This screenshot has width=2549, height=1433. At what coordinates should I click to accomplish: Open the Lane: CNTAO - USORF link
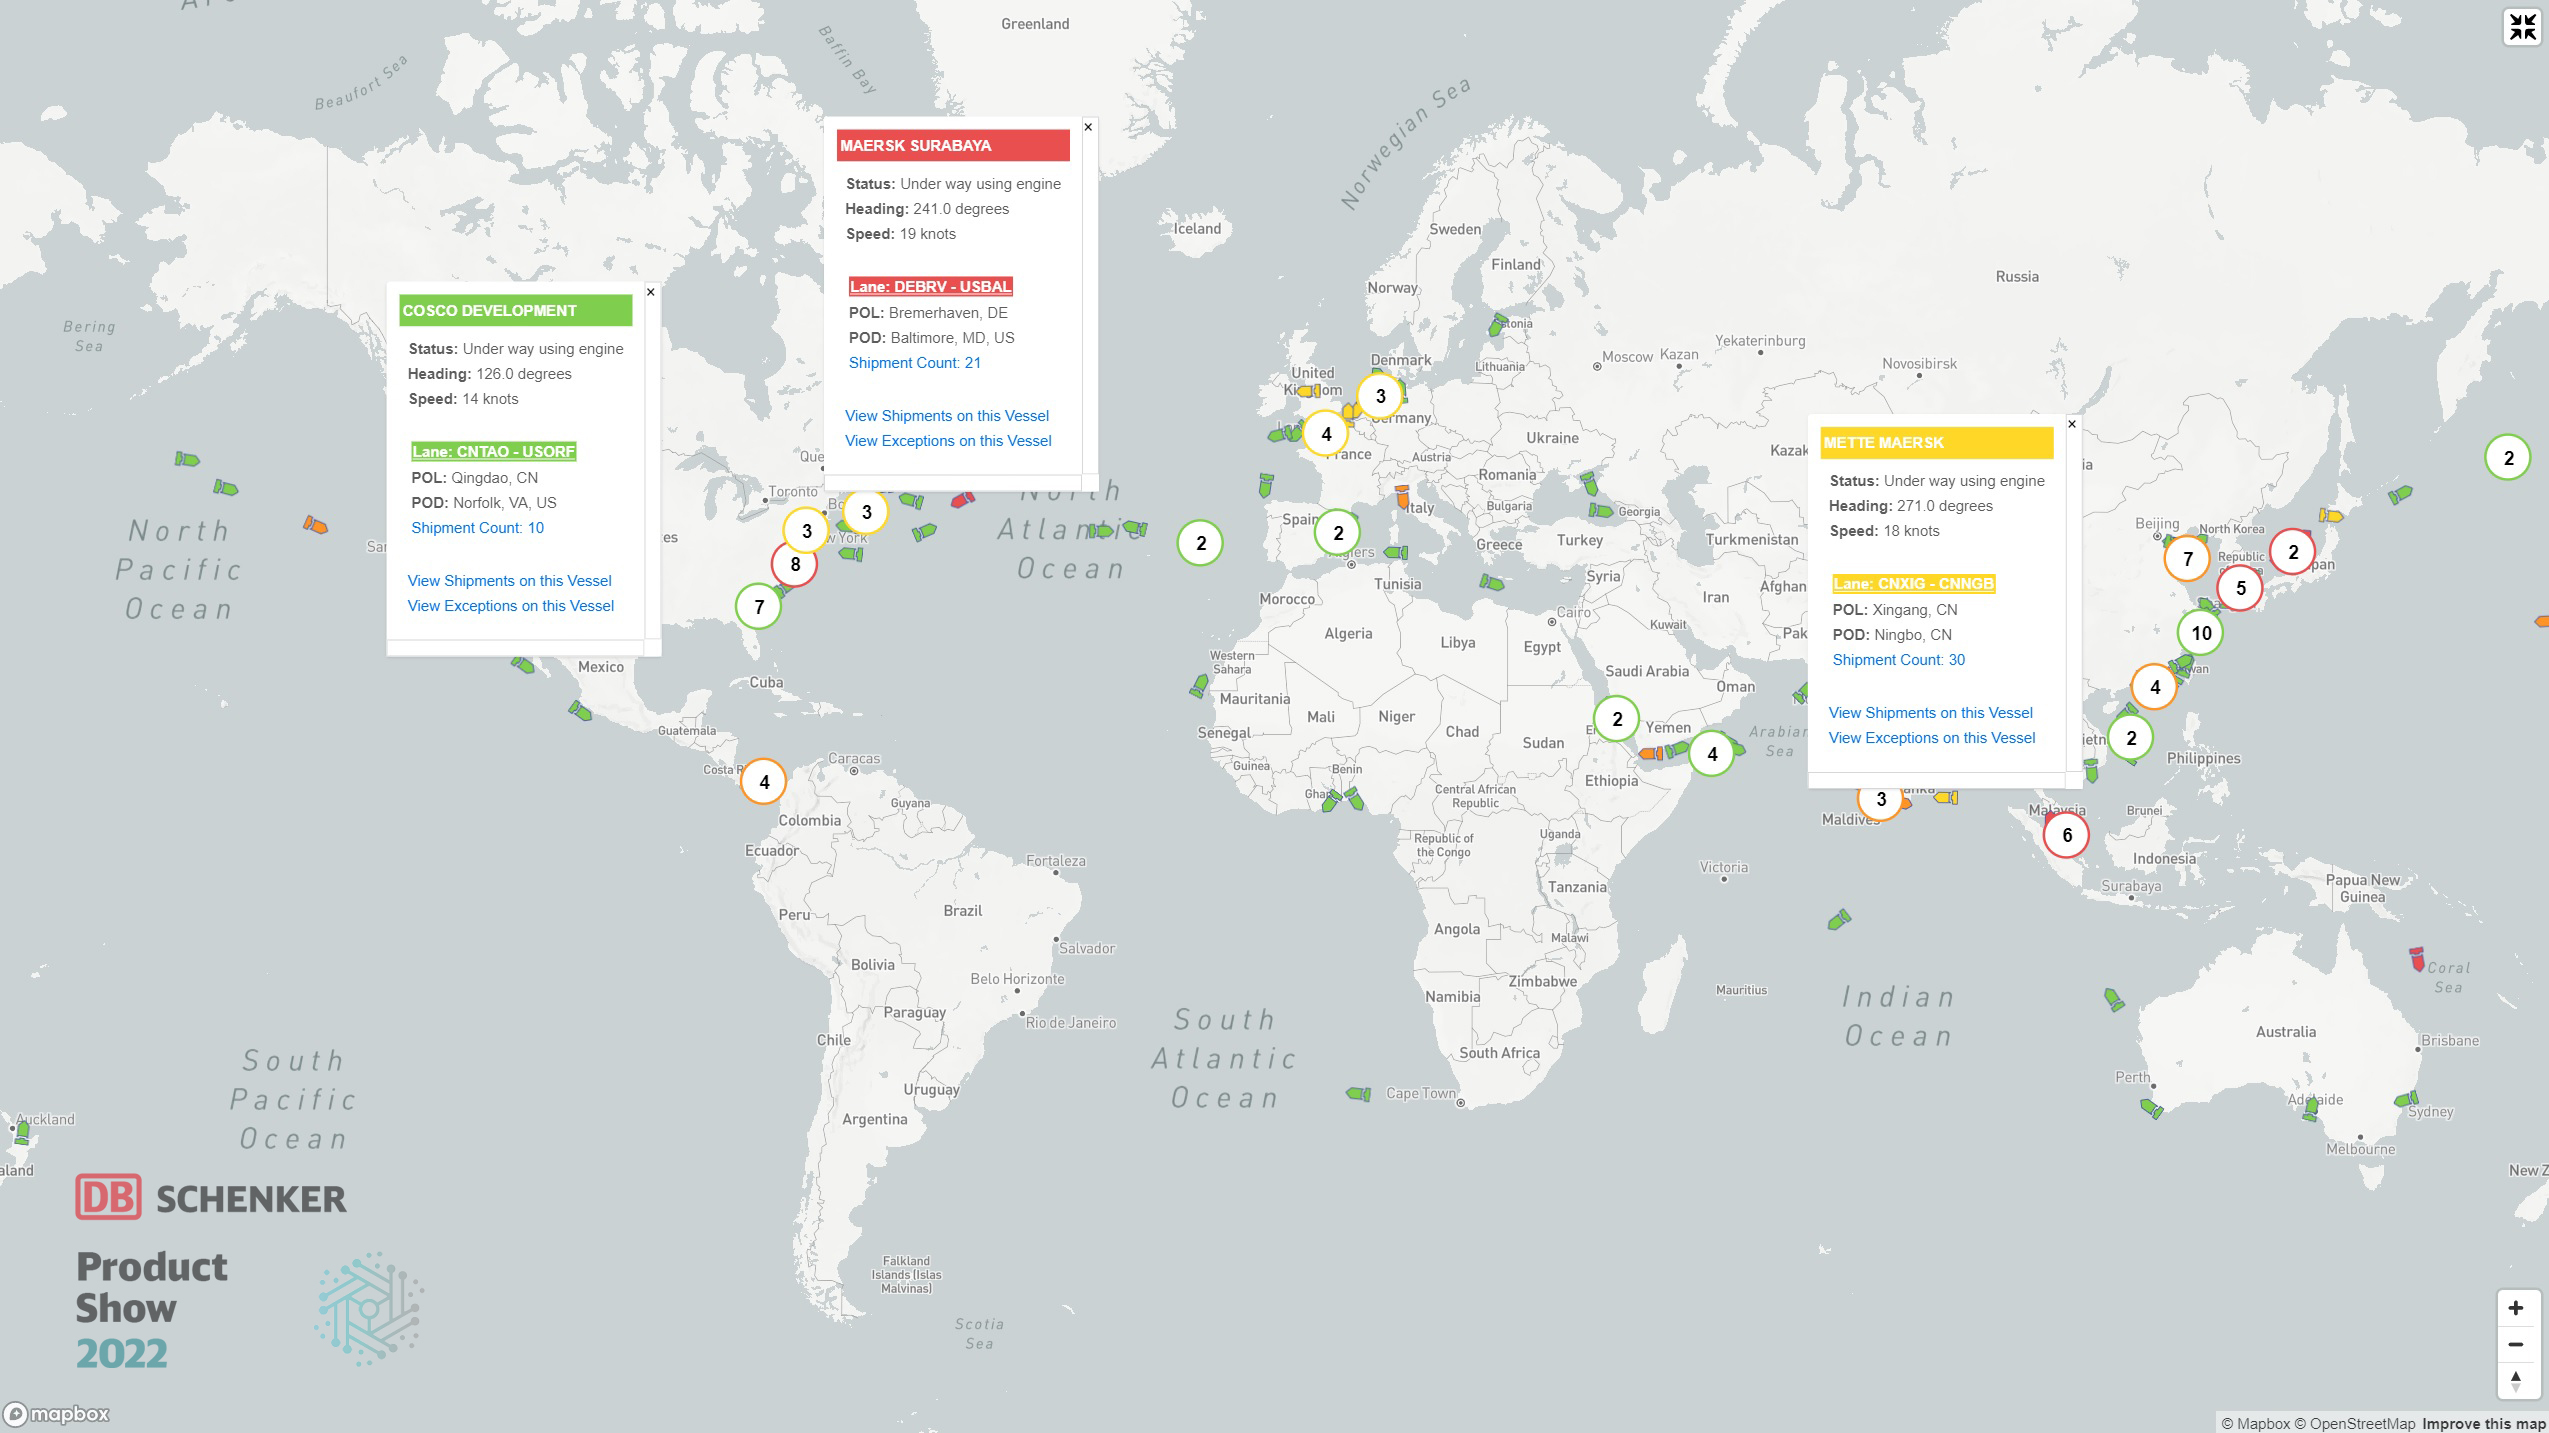tap(494, 452)
